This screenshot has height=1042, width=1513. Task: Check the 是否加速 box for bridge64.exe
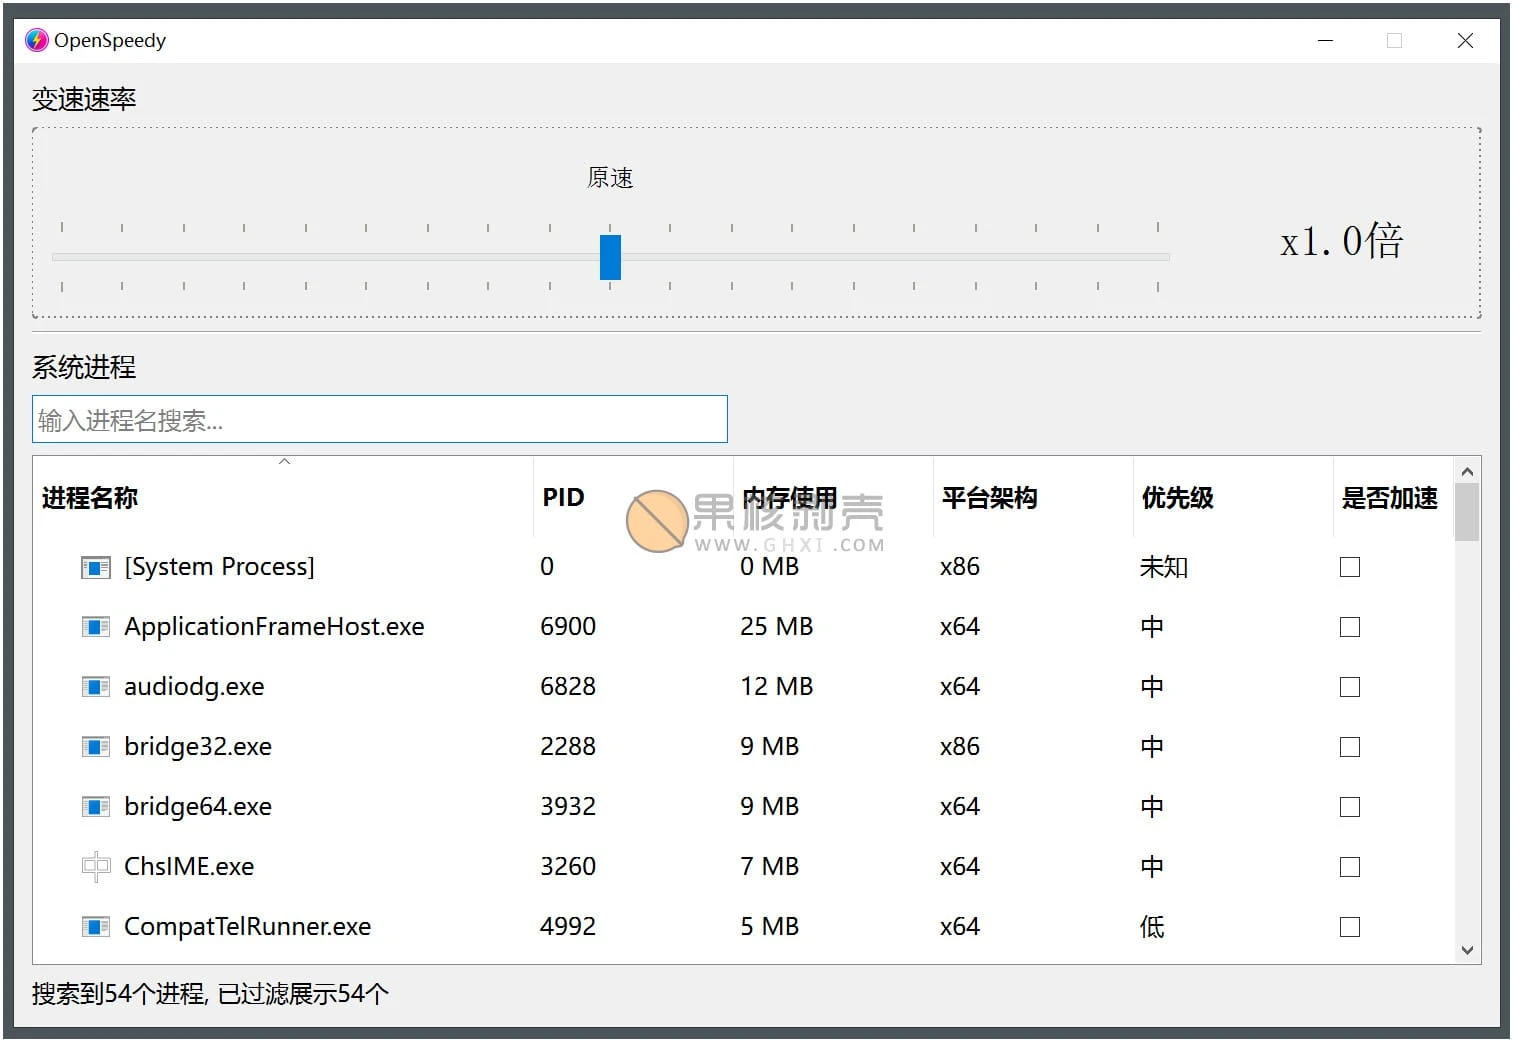click(x=1350, y=806)
